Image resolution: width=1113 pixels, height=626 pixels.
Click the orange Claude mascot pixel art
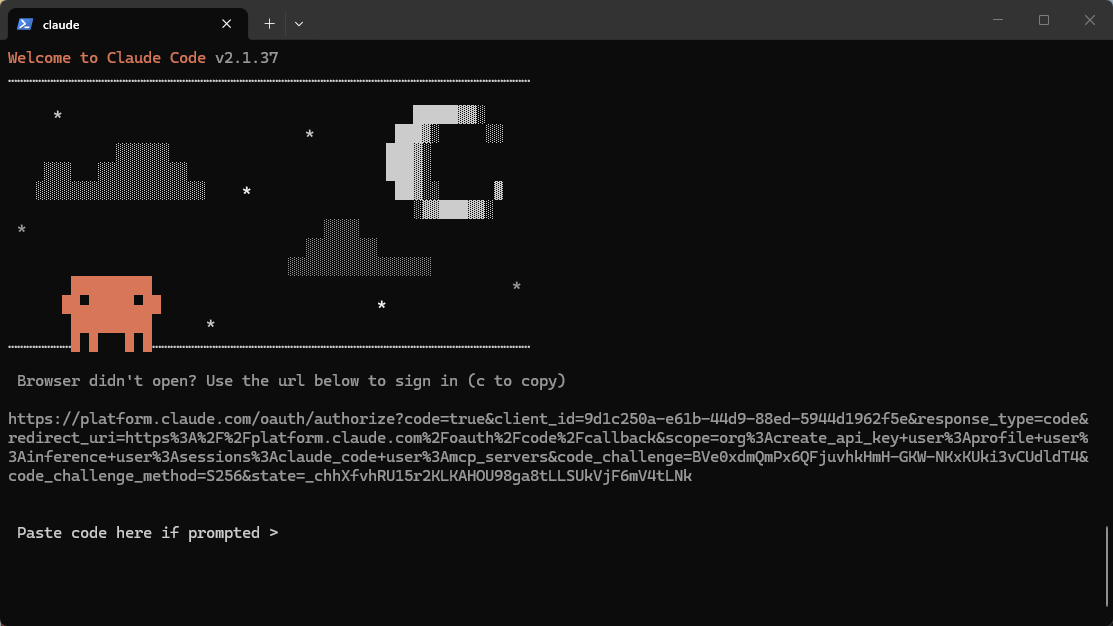tap(111, 312)
